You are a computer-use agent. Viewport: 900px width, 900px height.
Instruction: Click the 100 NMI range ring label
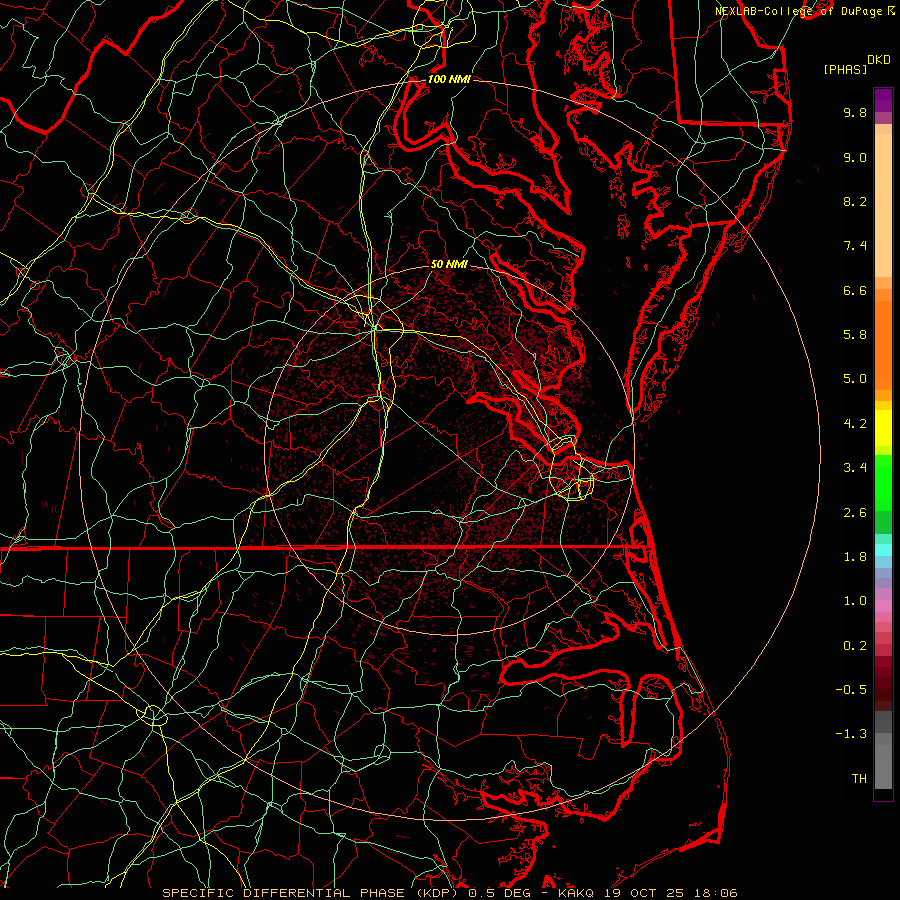pos(449,79)
